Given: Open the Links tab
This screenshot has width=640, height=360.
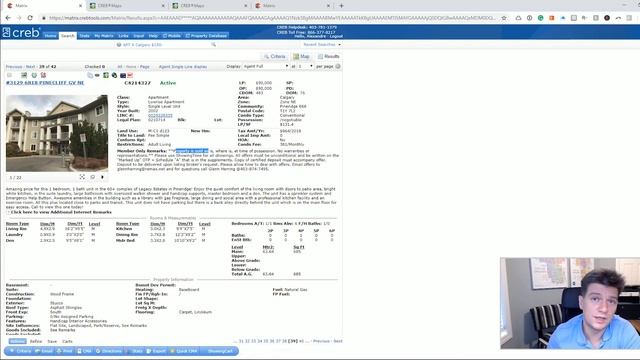Looking at the screenshot, I should point(123,36).
